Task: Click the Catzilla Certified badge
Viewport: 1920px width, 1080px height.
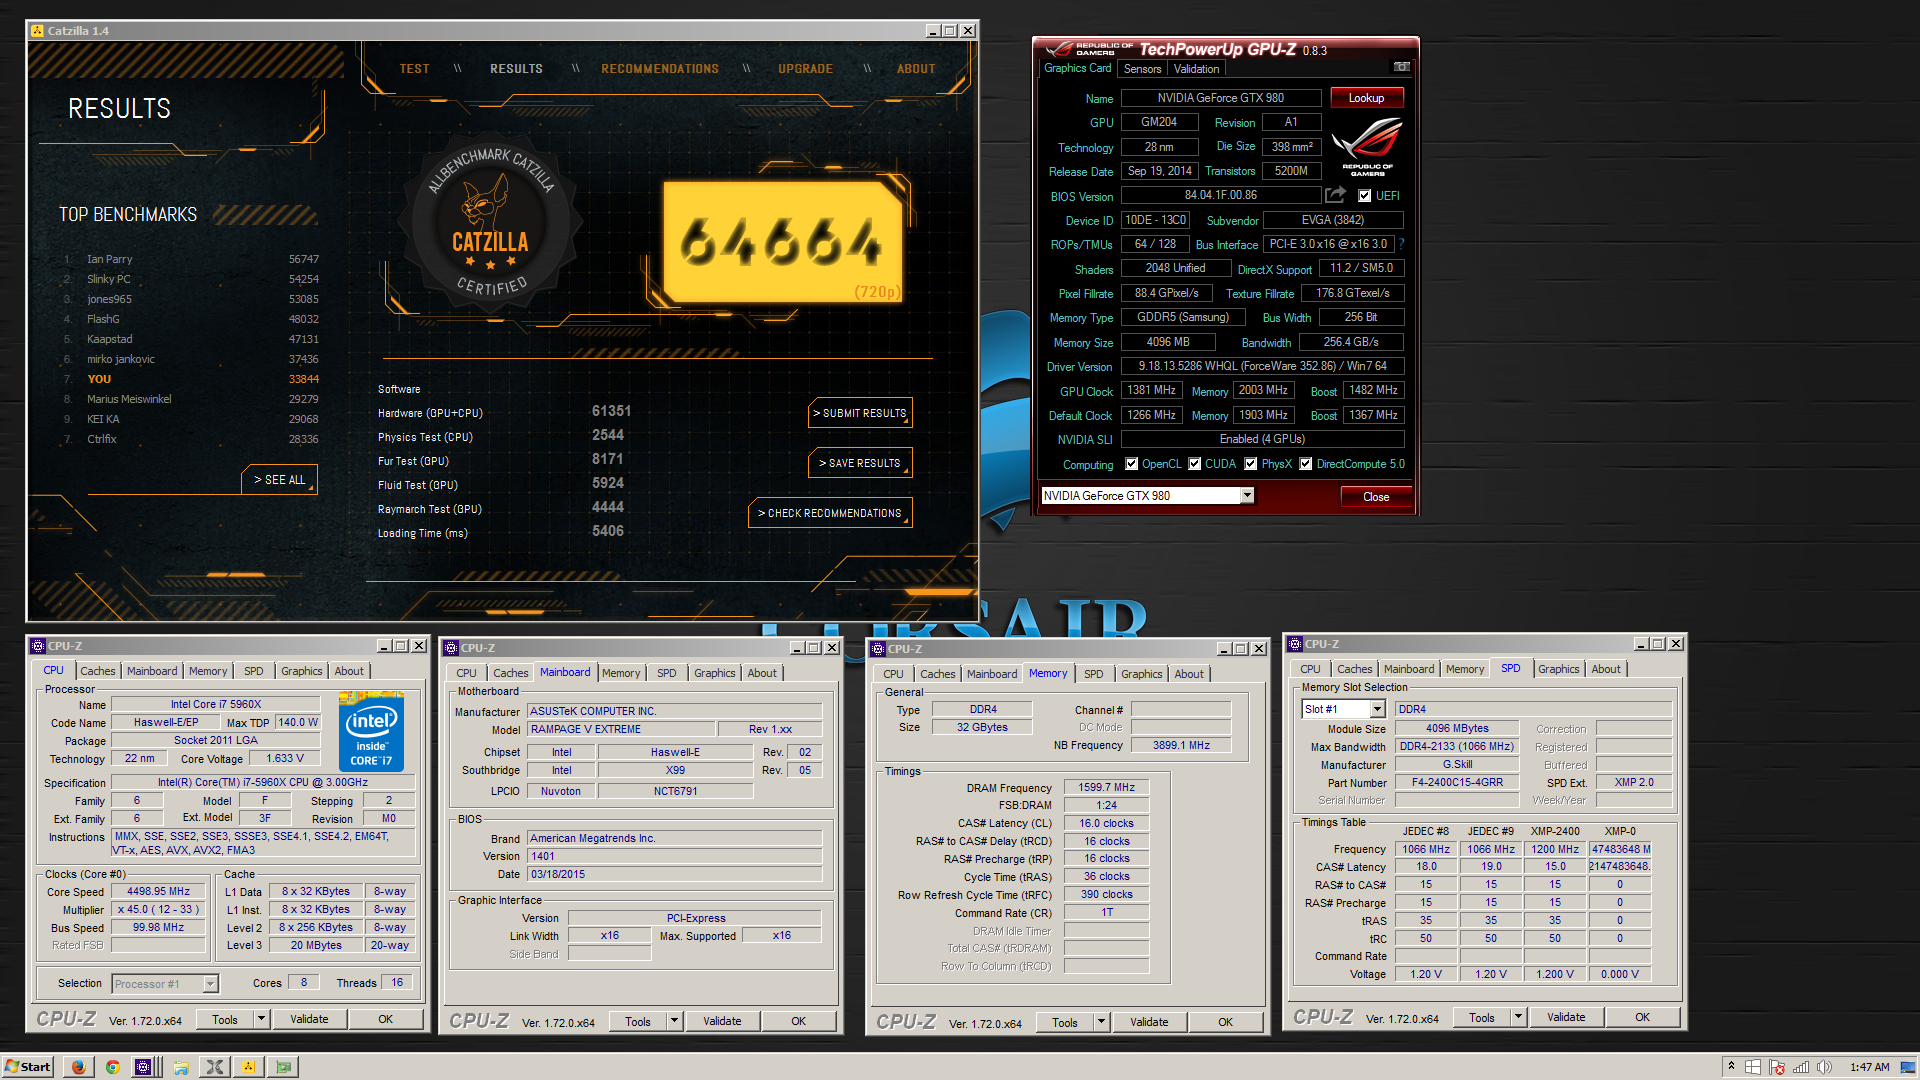Action: pyautogui.click(x=490, y=222)
